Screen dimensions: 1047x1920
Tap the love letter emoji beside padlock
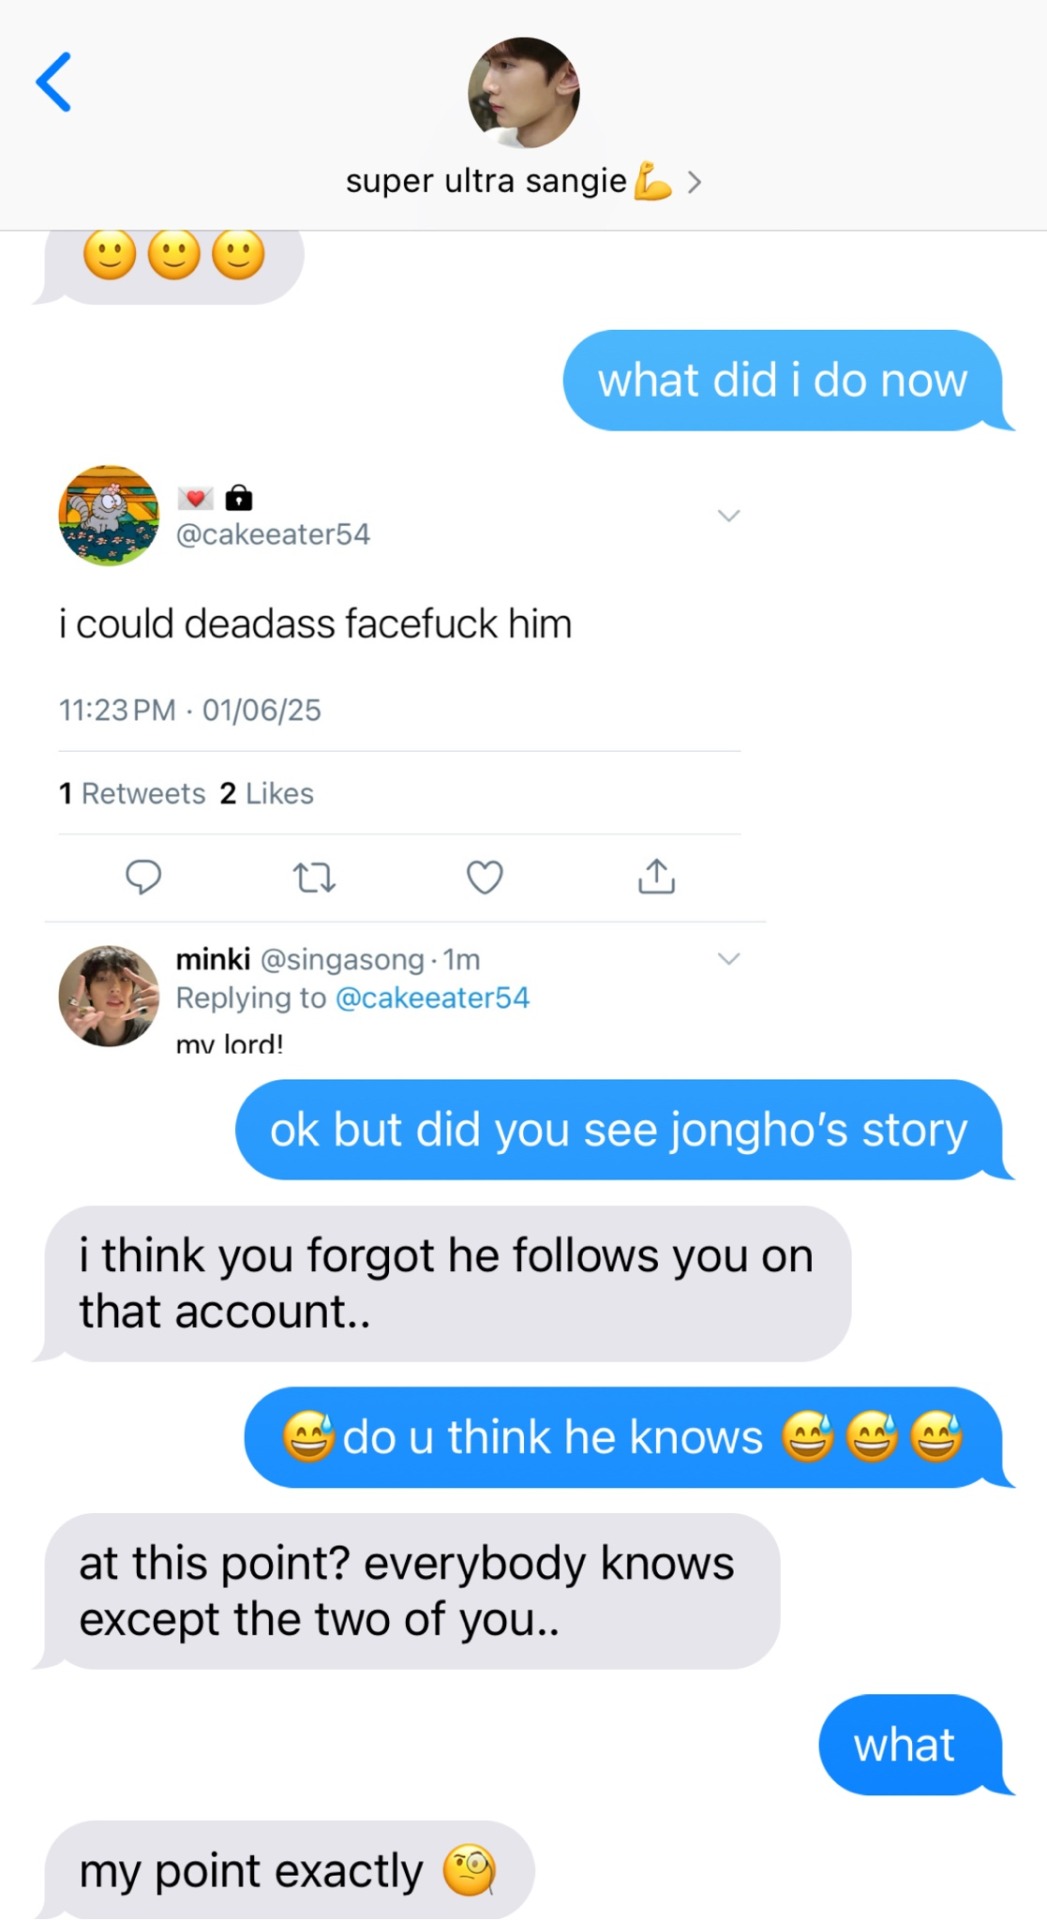click(x=195, y=497)
